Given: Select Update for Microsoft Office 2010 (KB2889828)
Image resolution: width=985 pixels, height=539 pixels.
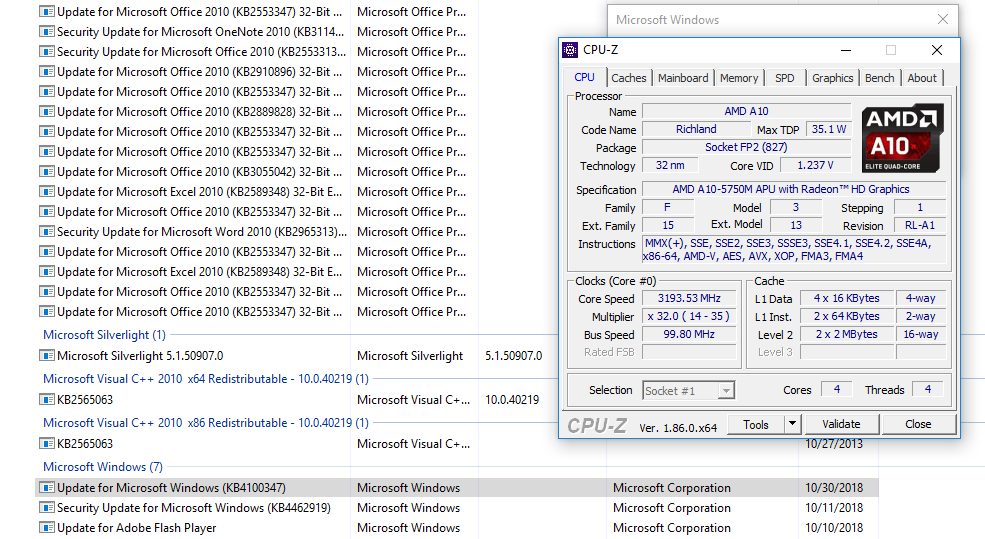Looking at the screenshot, I should pyautogui.click(x=199, y=111).
